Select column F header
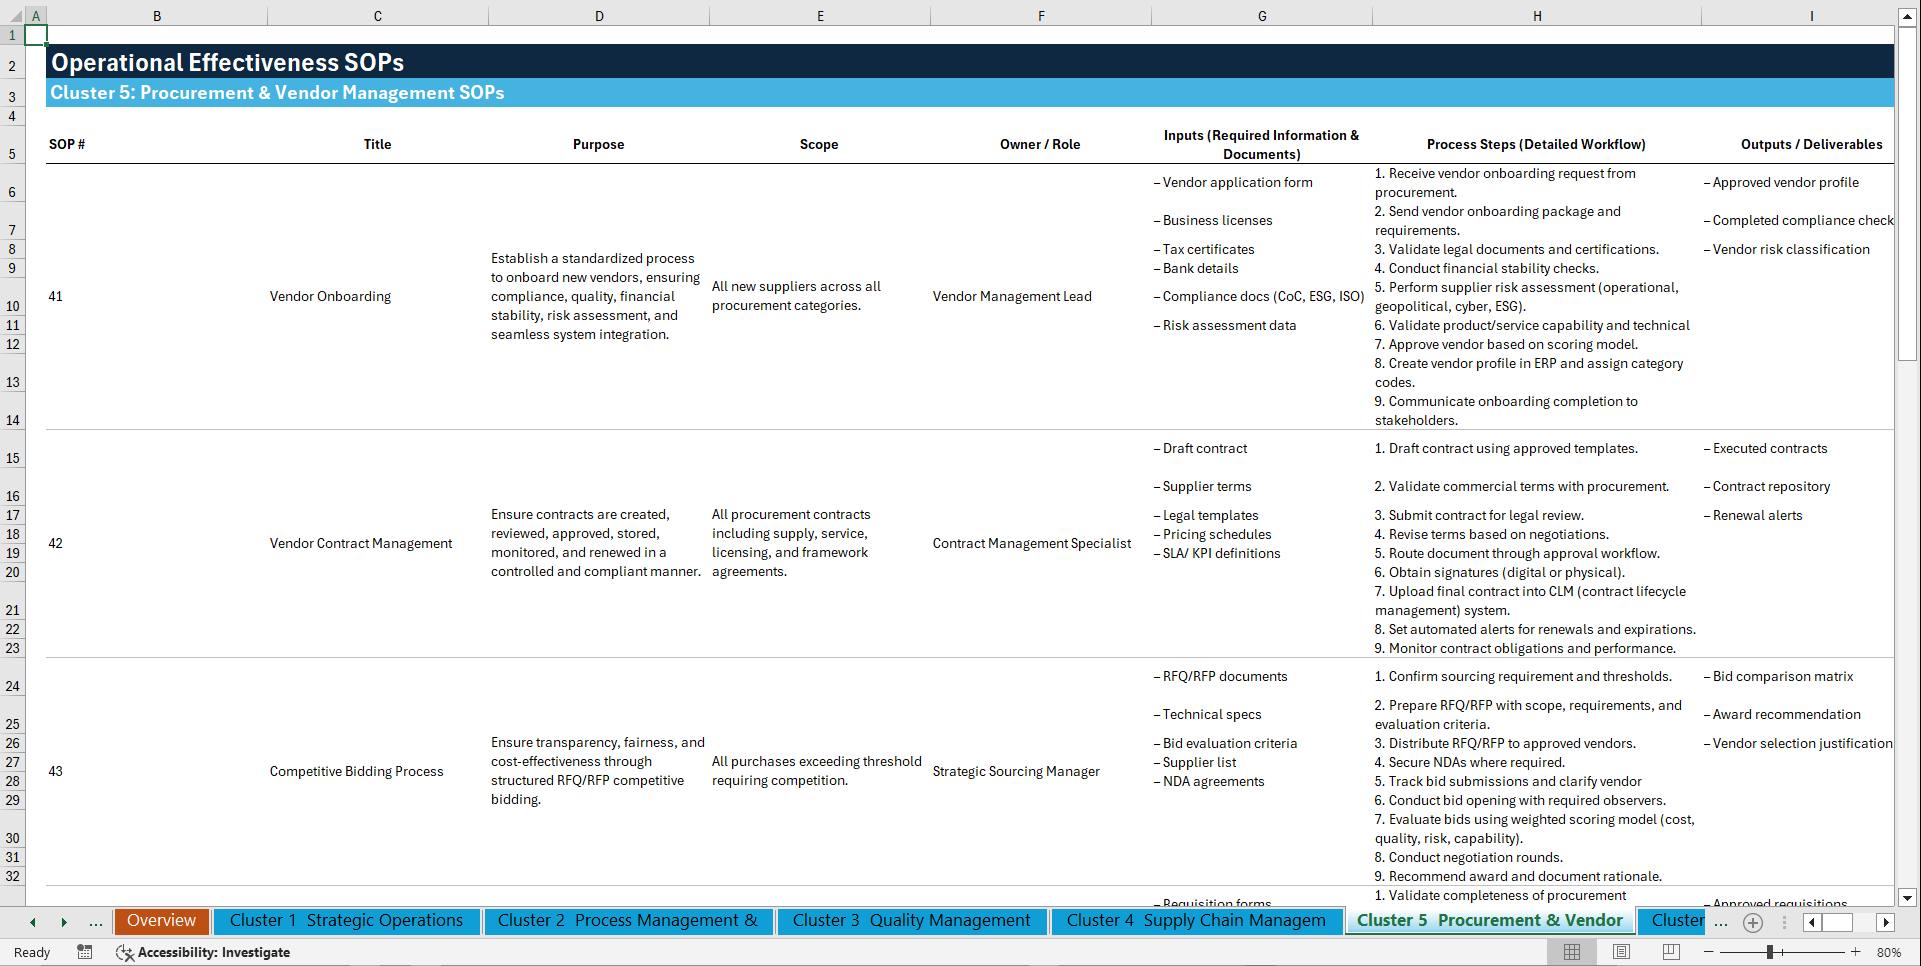 [1041, 15]
